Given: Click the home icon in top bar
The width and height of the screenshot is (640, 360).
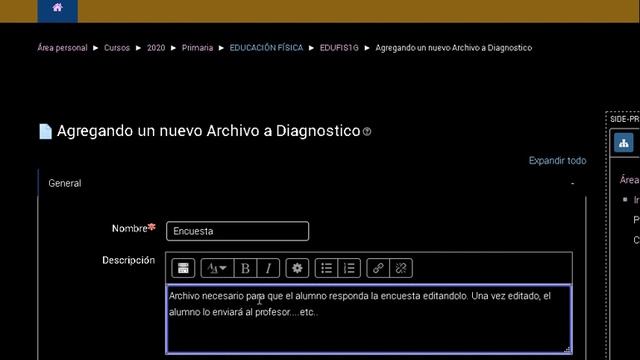Looking at the screenshot, I should tap(58, 8).
